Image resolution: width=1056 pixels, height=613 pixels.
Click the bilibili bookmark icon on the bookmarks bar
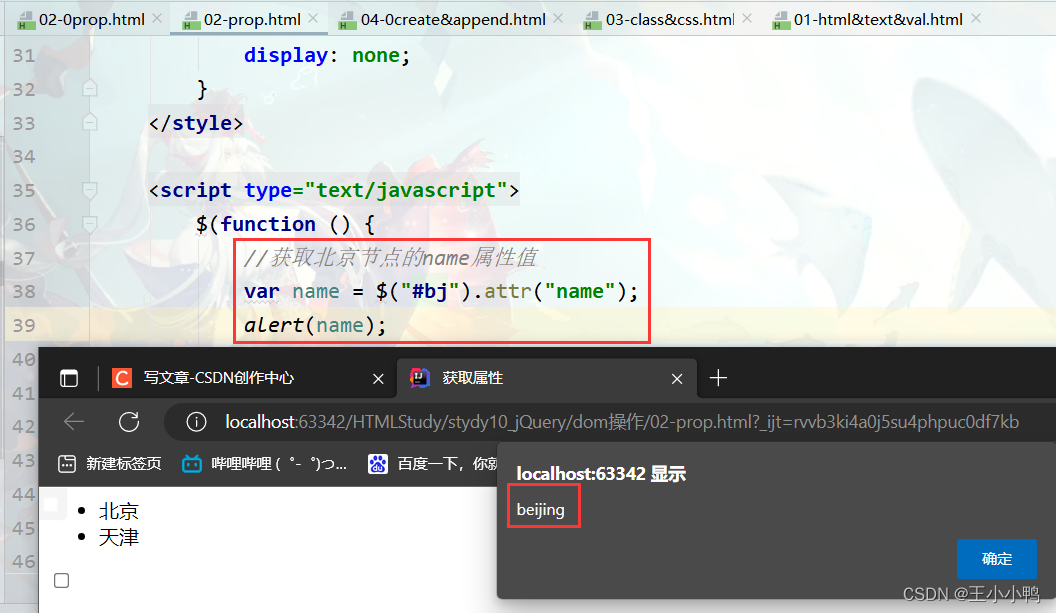190,463
